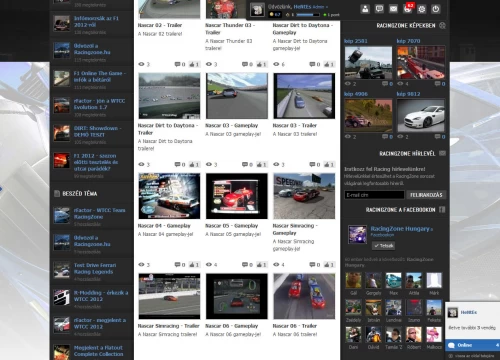Viewport: 500px width, 360px height.
Task: Click Facebook fan avatar named Róbert
Action: tap(414, 335)
